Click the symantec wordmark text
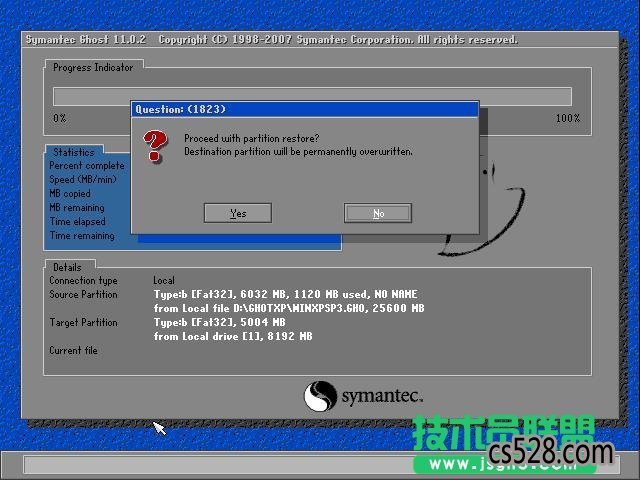Image resolution: width=640 pixels, height=480 pixels. click(382, 396)
